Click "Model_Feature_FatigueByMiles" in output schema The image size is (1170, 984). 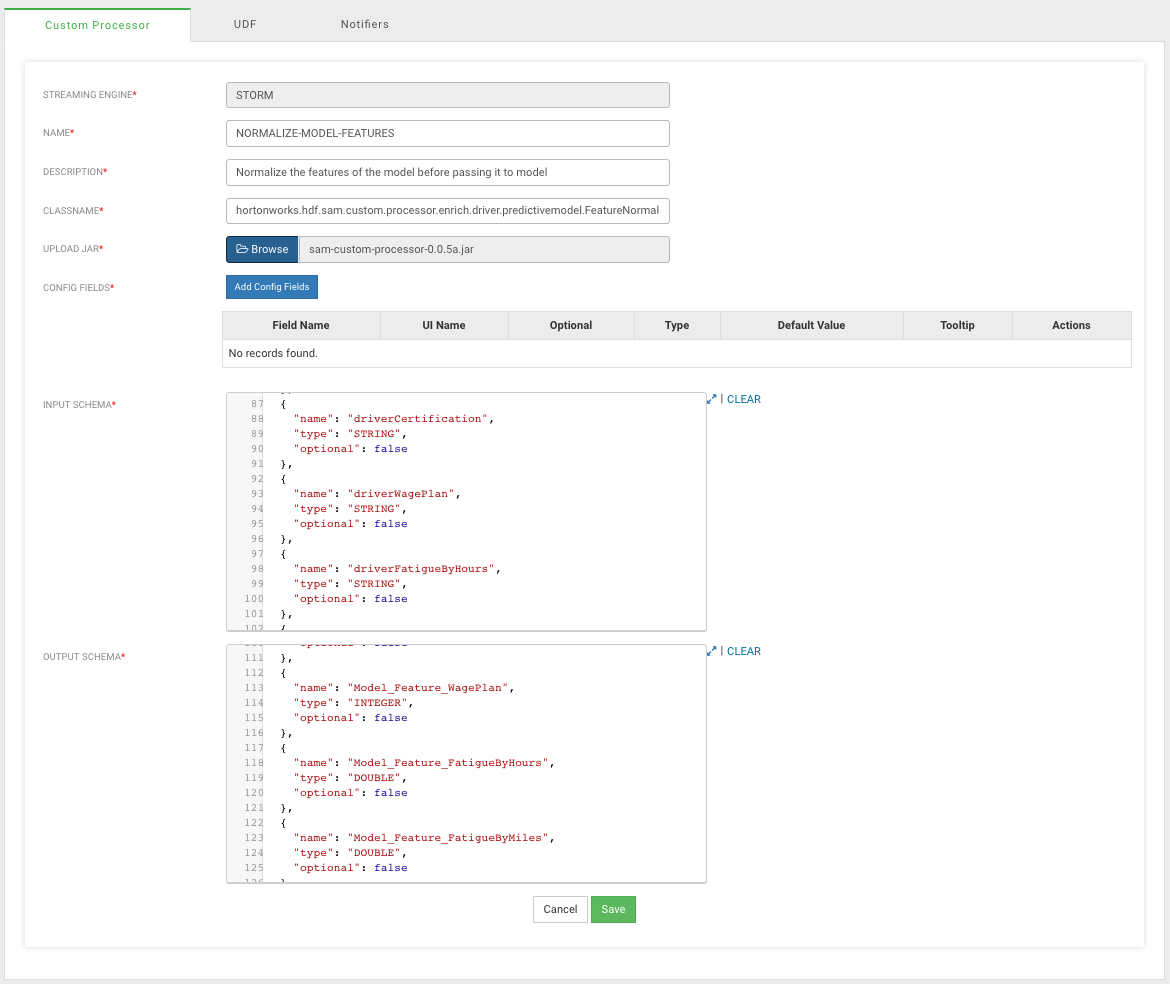click(x=451, y=838)
